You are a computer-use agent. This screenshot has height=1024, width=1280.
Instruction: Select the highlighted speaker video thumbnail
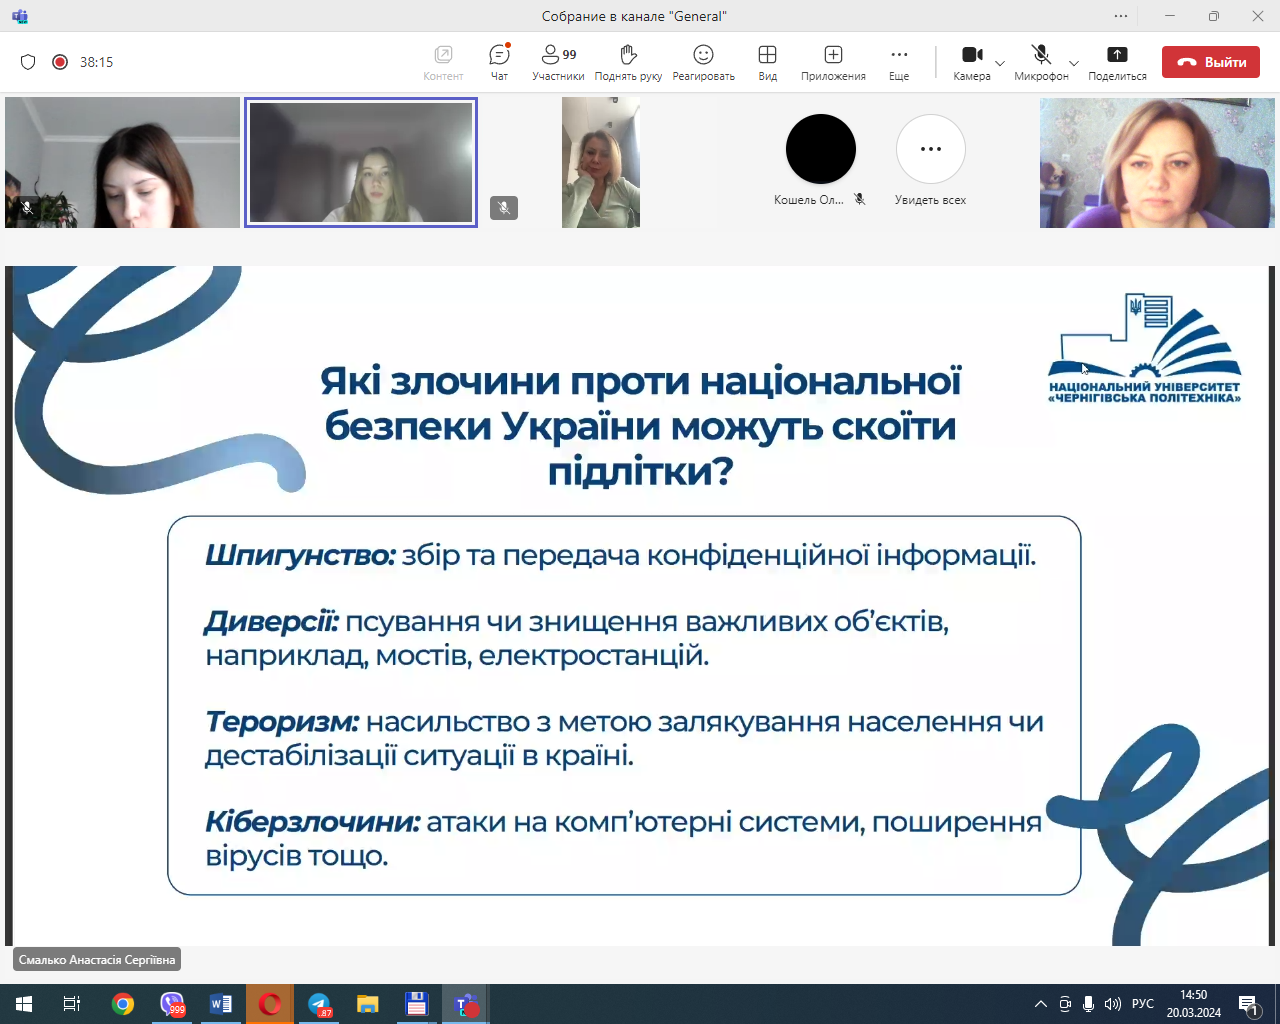point(361,162)
